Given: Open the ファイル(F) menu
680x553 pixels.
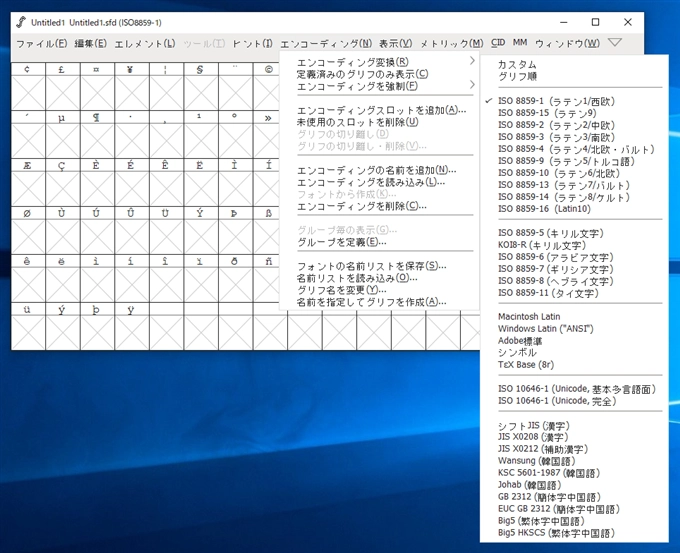Looking at the screenshot, I should coord(42,43).
